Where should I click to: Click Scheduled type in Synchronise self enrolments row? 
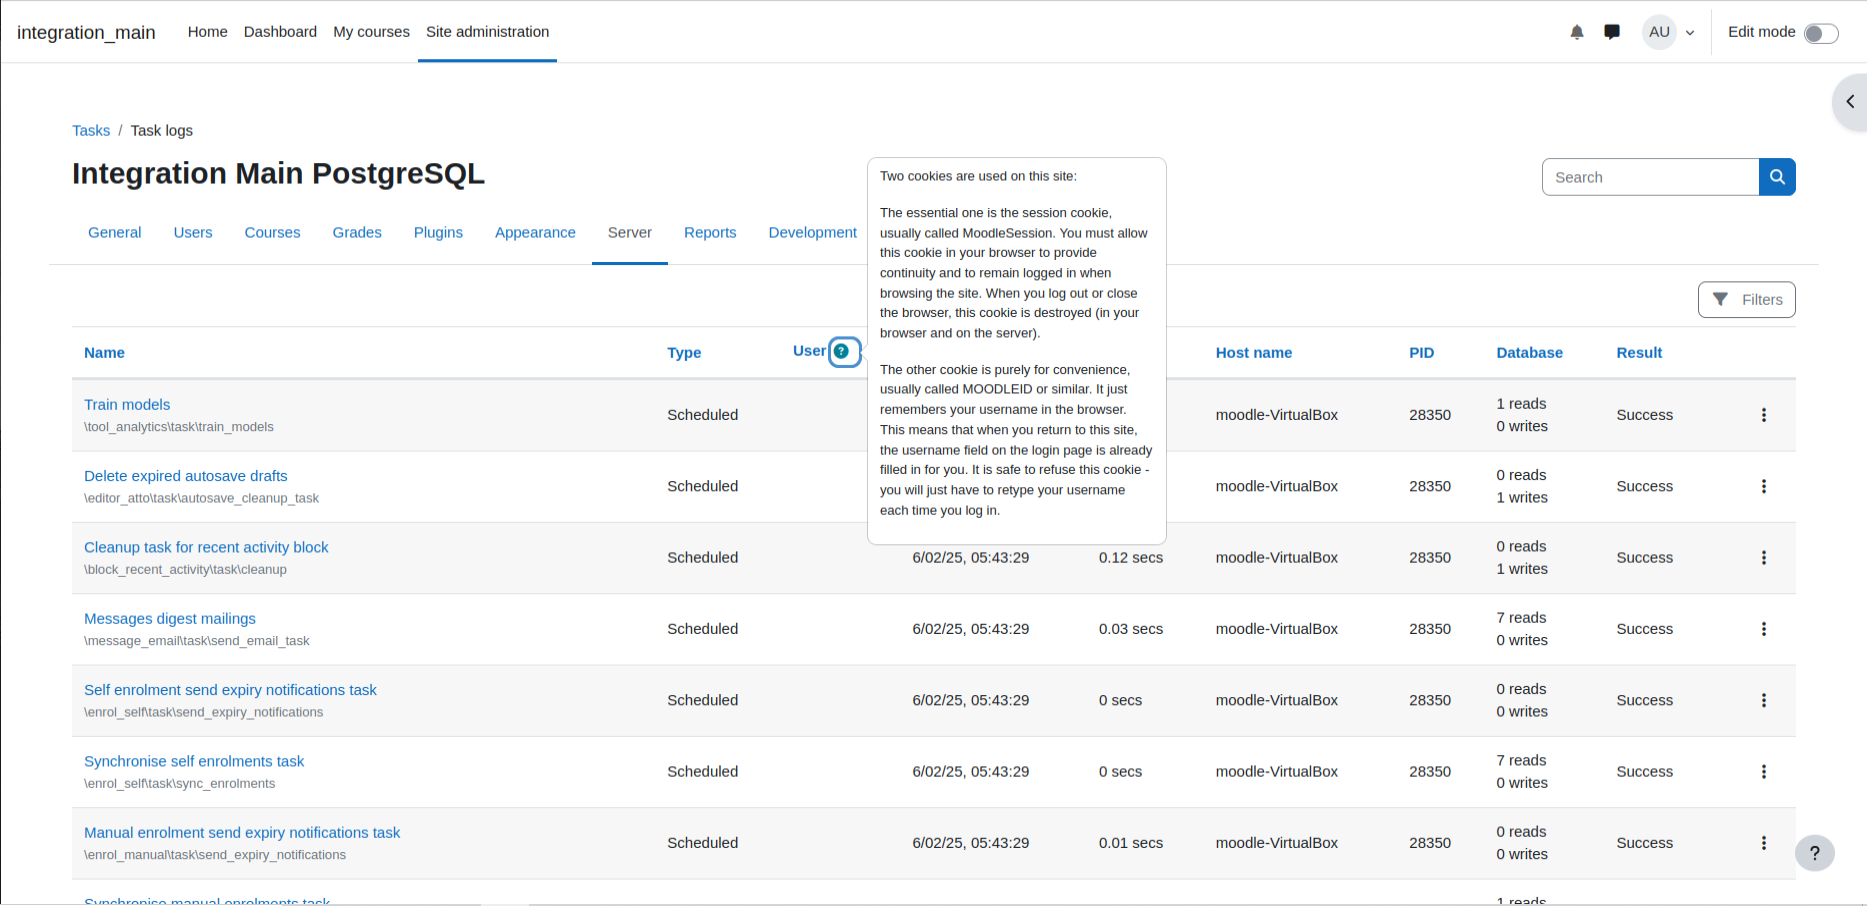pyautogui.click(x=702, y=772)
